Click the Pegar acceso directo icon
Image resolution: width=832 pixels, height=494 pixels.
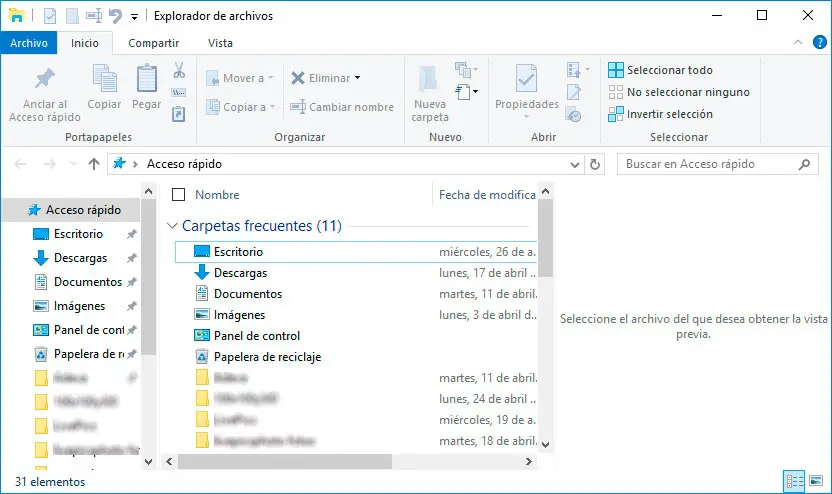(179, 114)
